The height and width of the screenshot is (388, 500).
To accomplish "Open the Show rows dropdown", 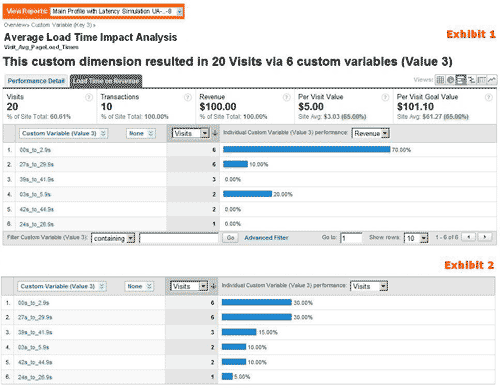I will click(x=416, y=238).
